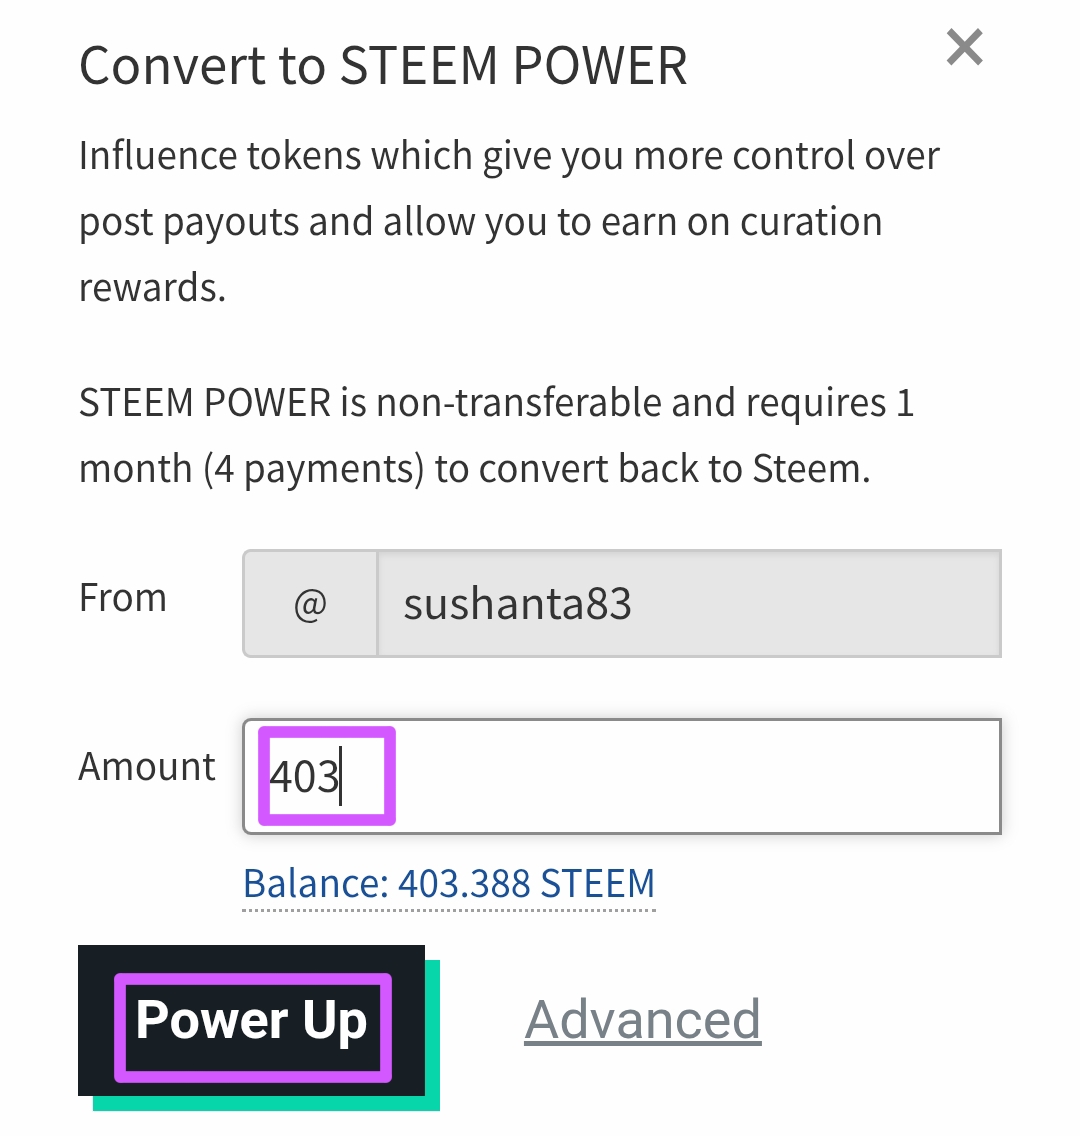Place cursor after 403 in Amount
The height and width of the screenshot is (1136, 1080).
(340, 777)
